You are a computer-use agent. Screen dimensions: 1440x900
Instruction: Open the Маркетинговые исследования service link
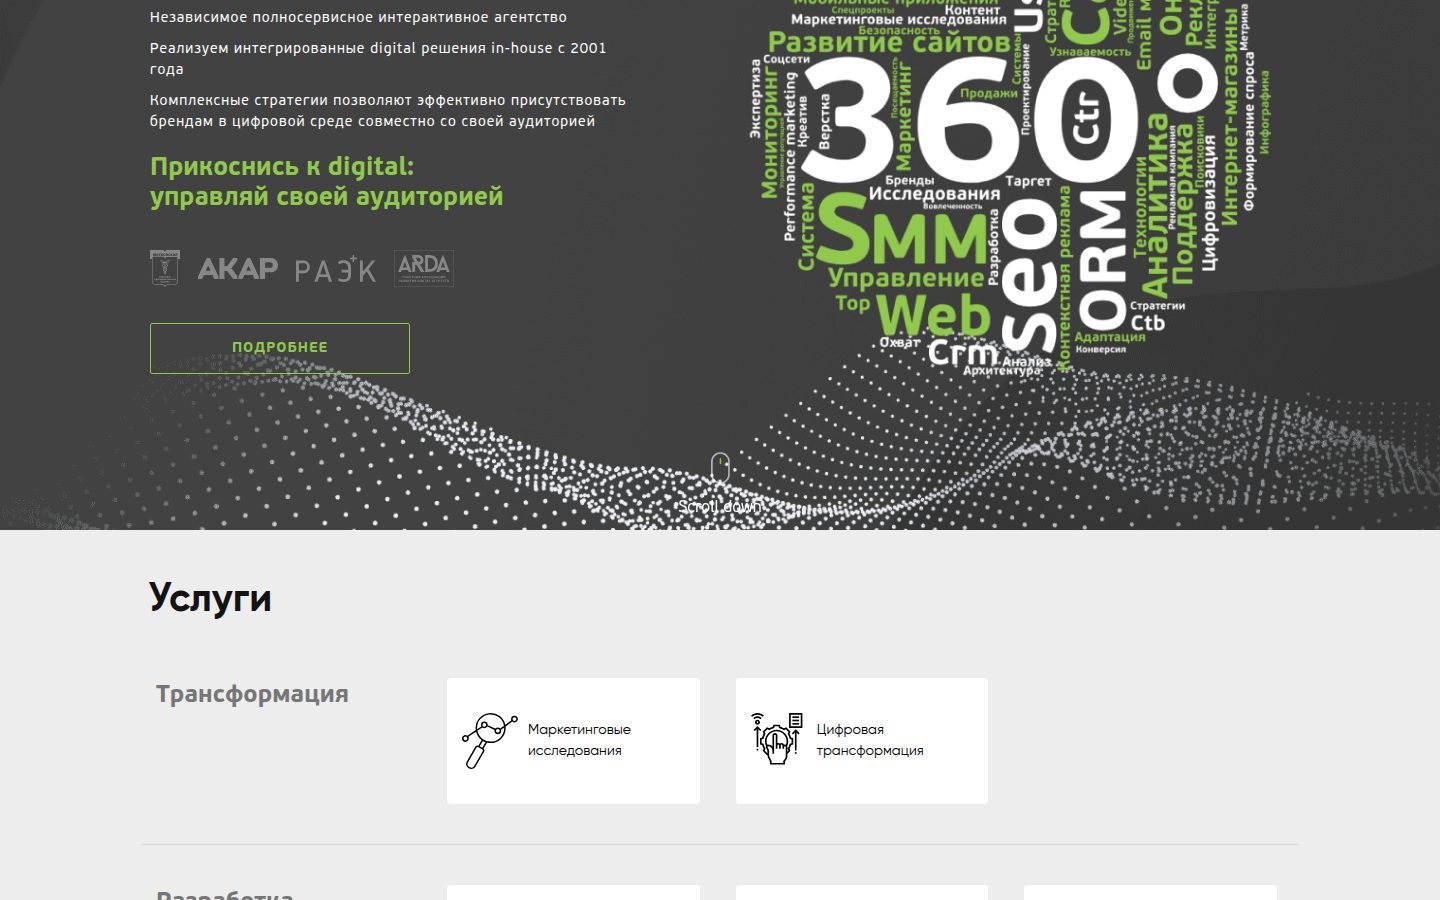(x=573, y=741)
